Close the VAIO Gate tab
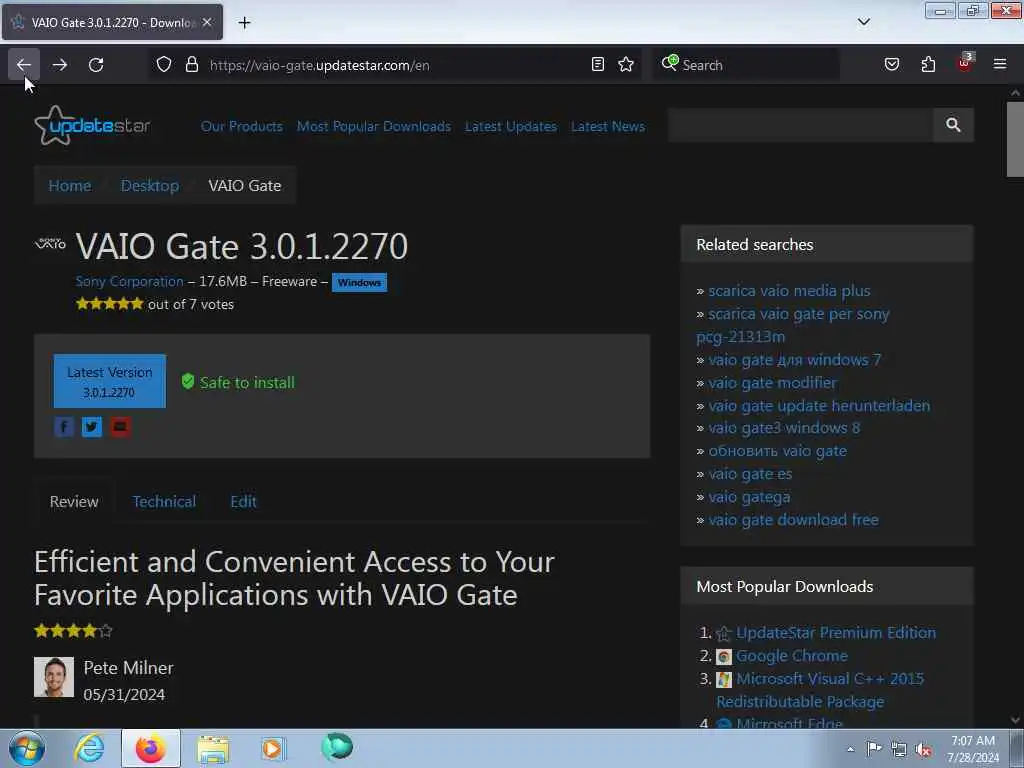 [207, 22]
